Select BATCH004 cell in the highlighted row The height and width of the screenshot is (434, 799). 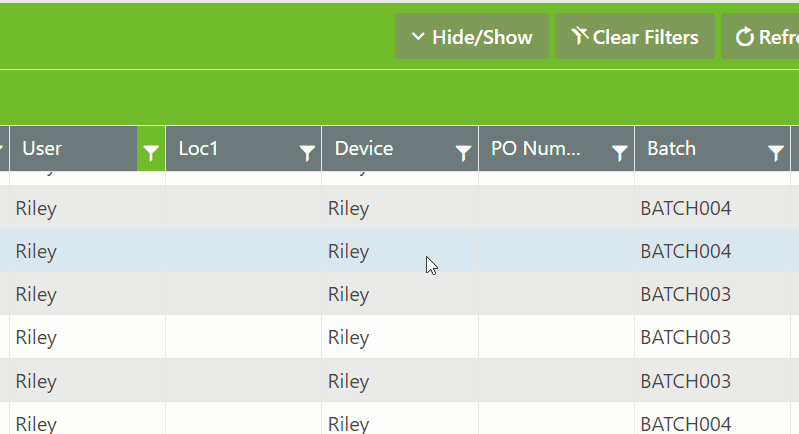coord(686,251)
